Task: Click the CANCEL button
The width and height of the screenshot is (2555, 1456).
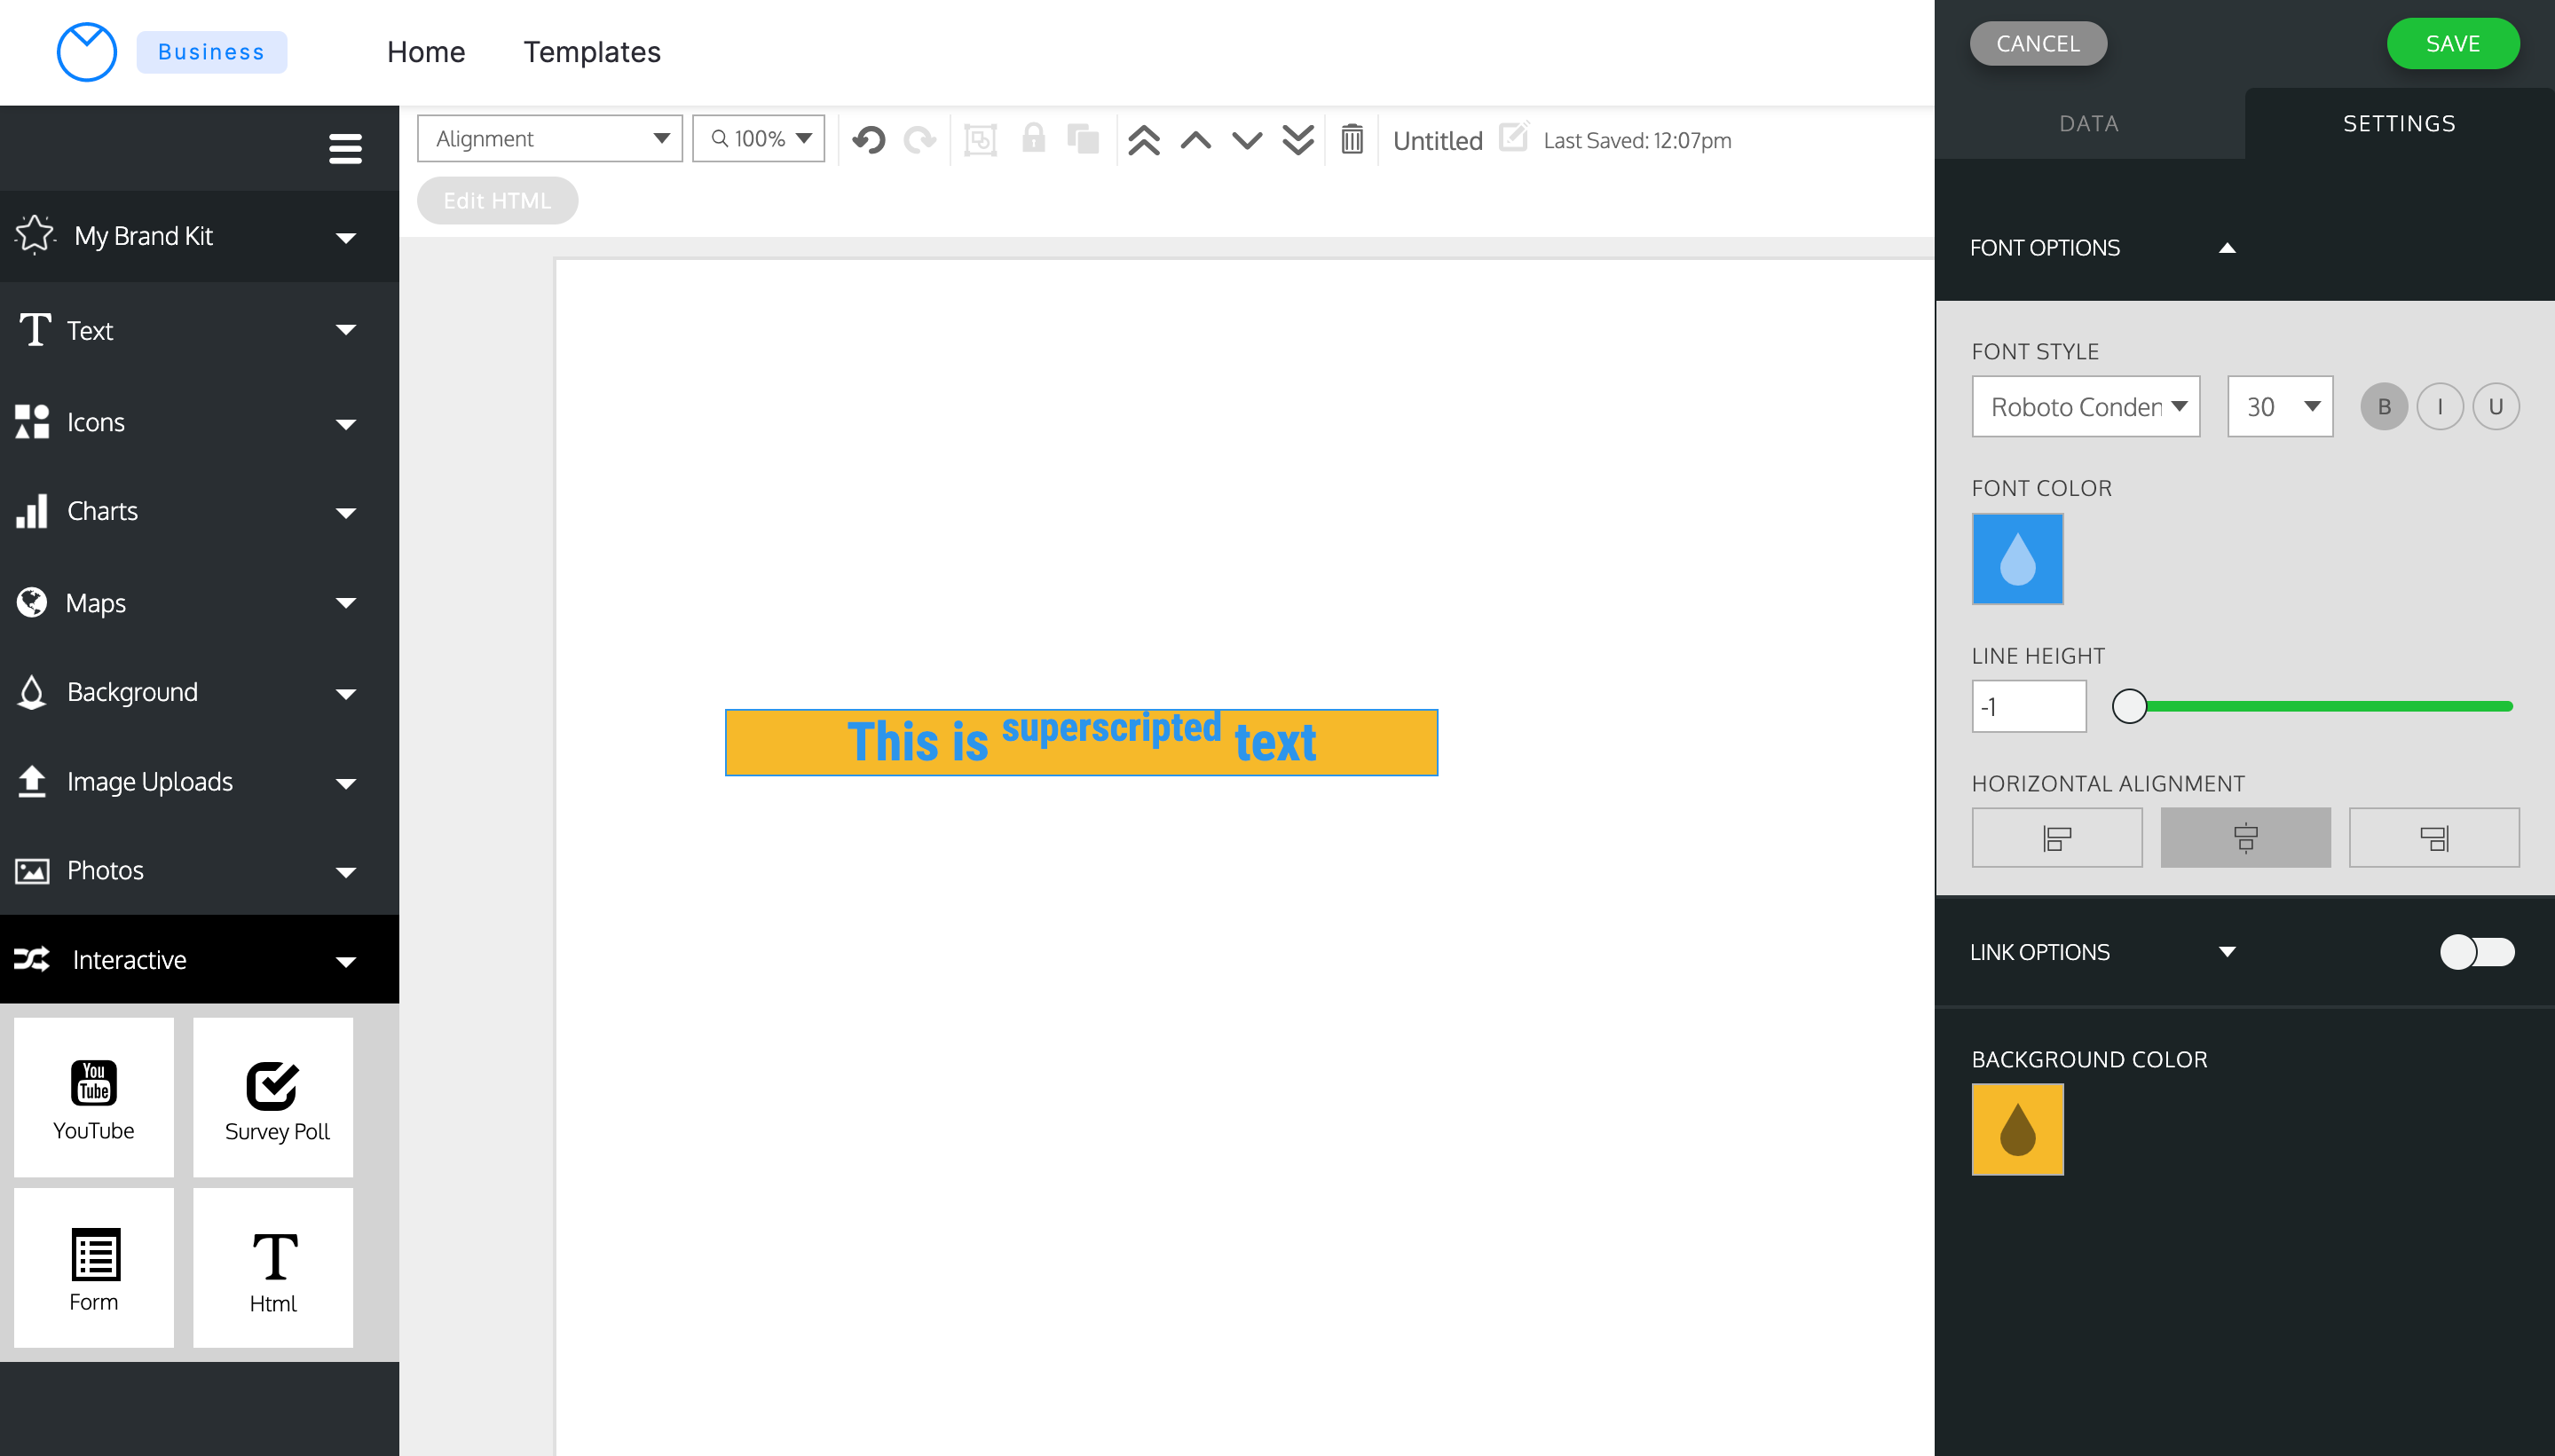Action: point(2037,44)
